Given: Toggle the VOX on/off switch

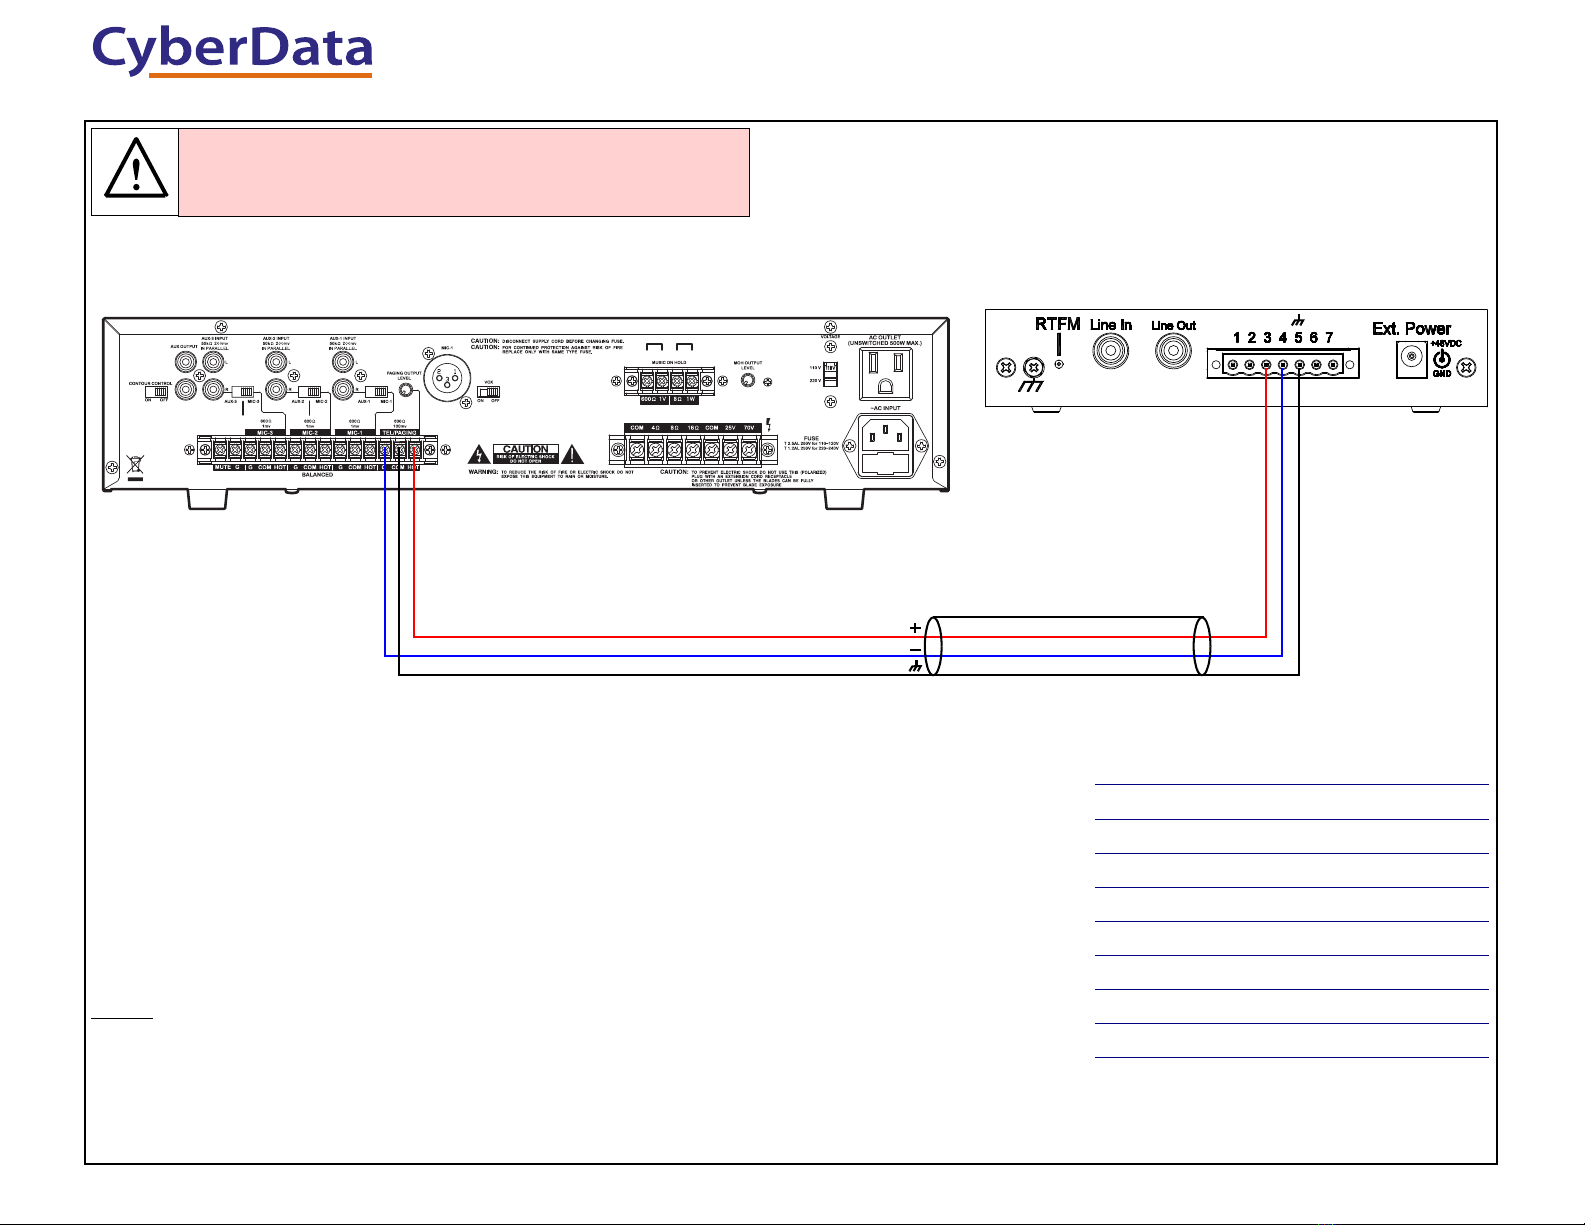Looking at the screenshot, I should click(488, 391).
